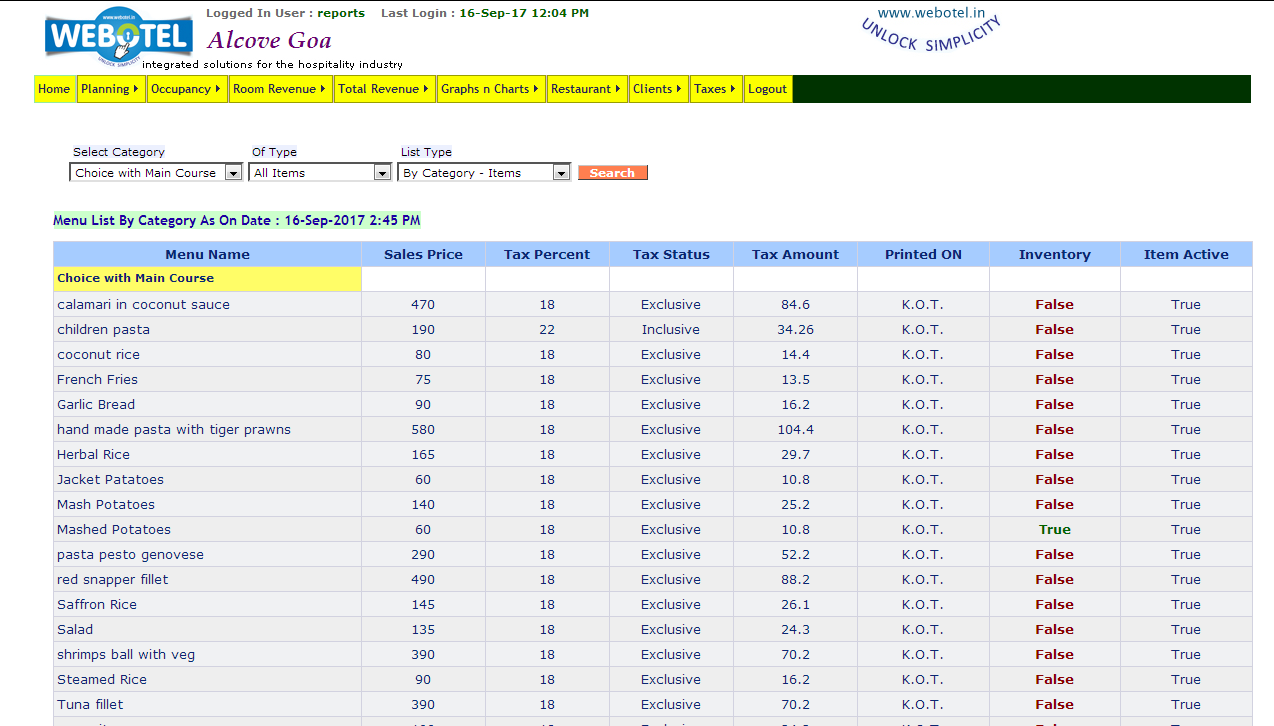
Task: Click the pasta pesto genovese item
Action: coord(130,555)
